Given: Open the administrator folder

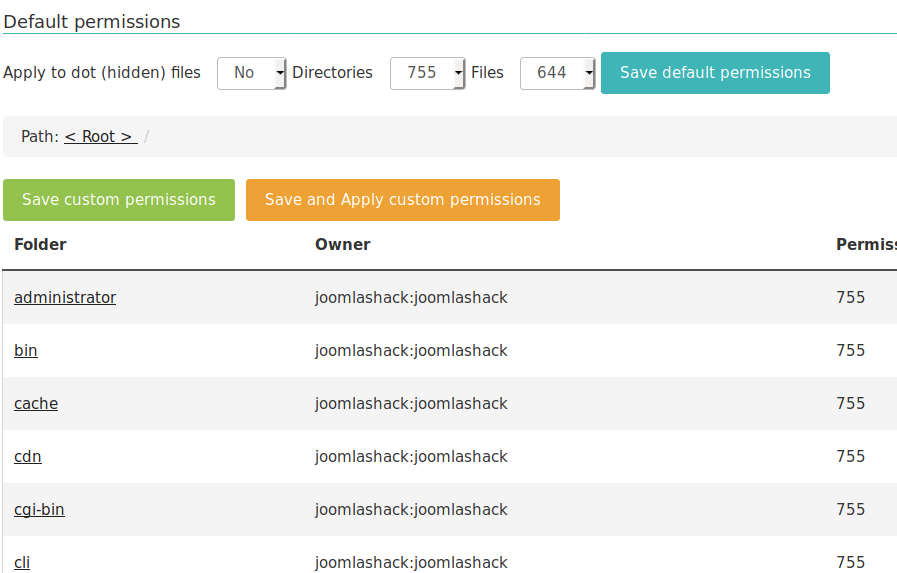Looking at the screenshot, I should (x=65, y=298).
